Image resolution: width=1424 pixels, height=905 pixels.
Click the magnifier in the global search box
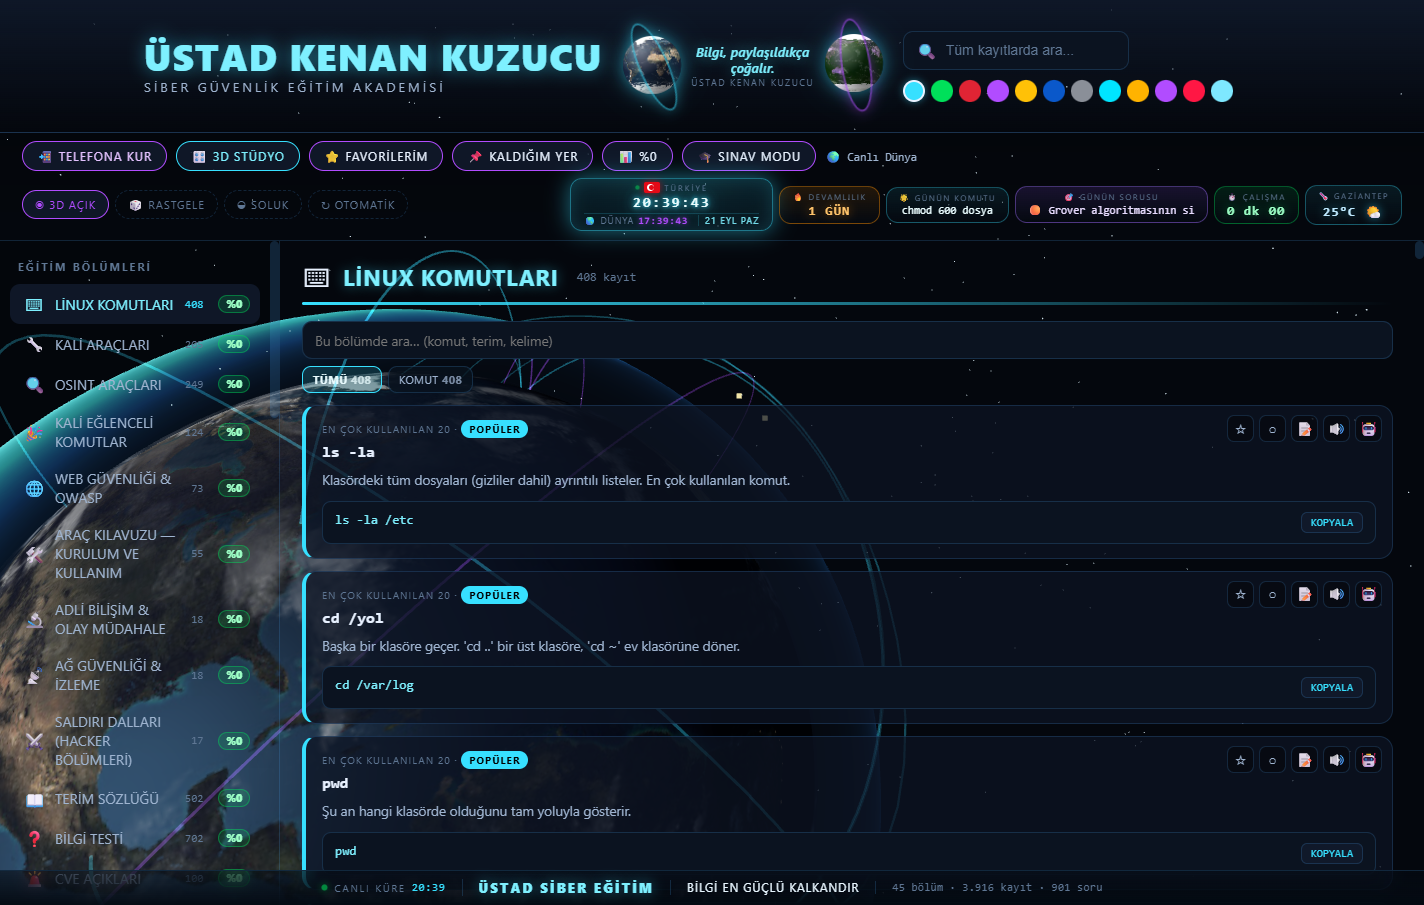[x=927, y=51]
